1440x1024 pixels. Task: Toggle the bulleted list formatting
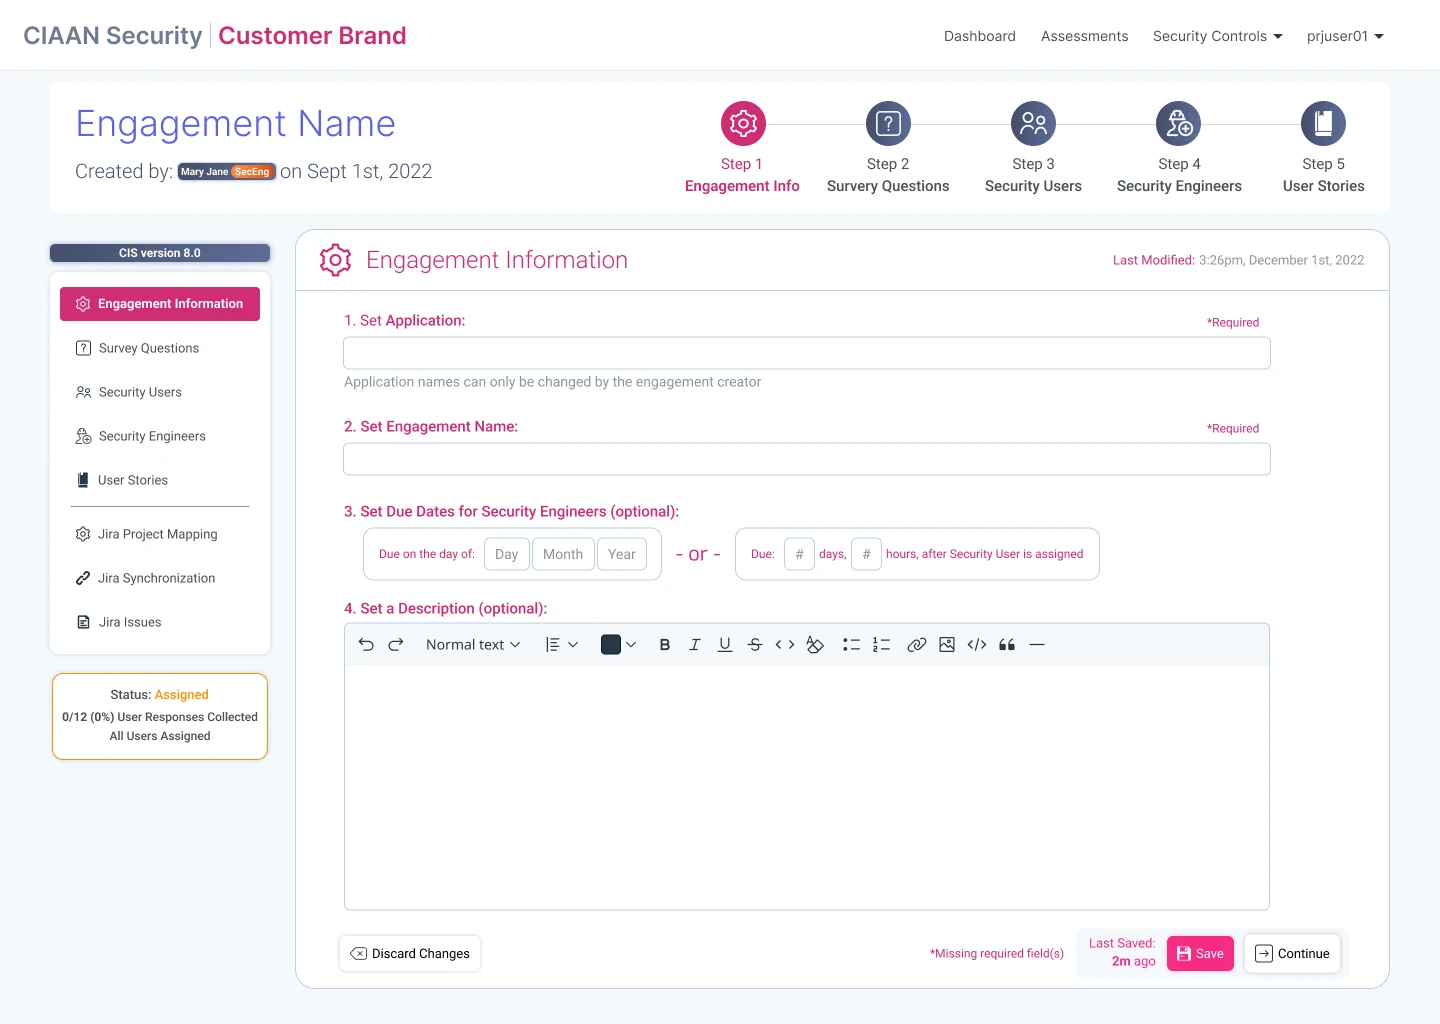pos(851,645)
